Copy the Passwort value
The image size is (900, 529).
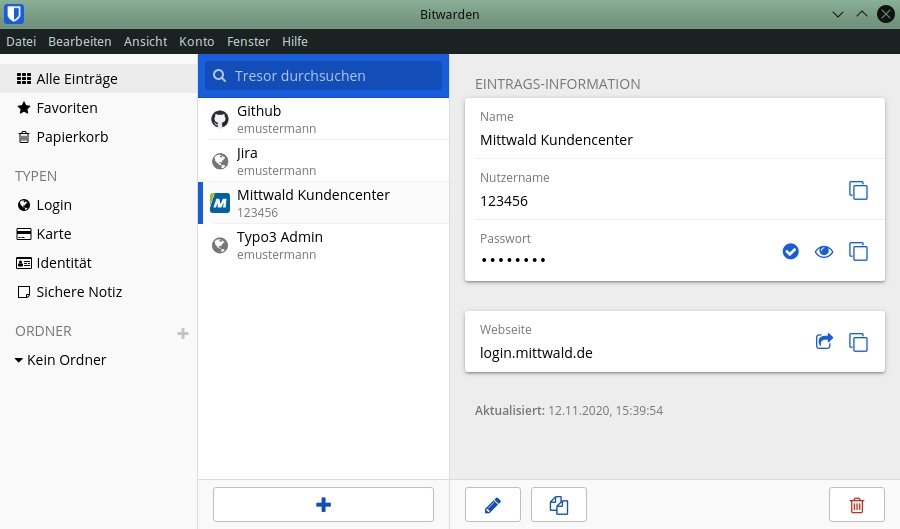pos(858,251)
